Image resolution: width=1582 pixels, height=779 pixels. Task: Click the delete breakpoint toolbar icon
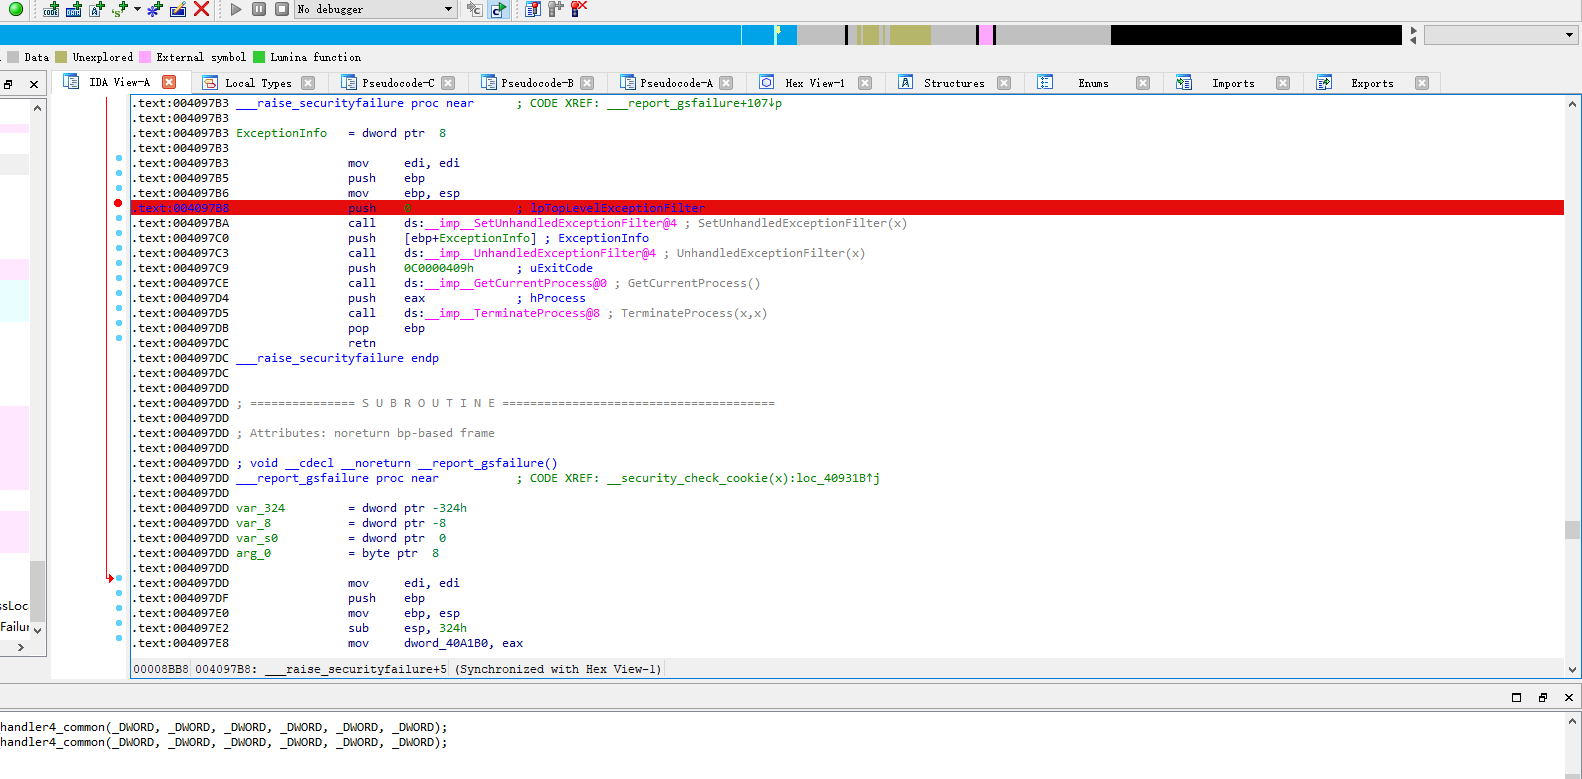pos(579,9)
